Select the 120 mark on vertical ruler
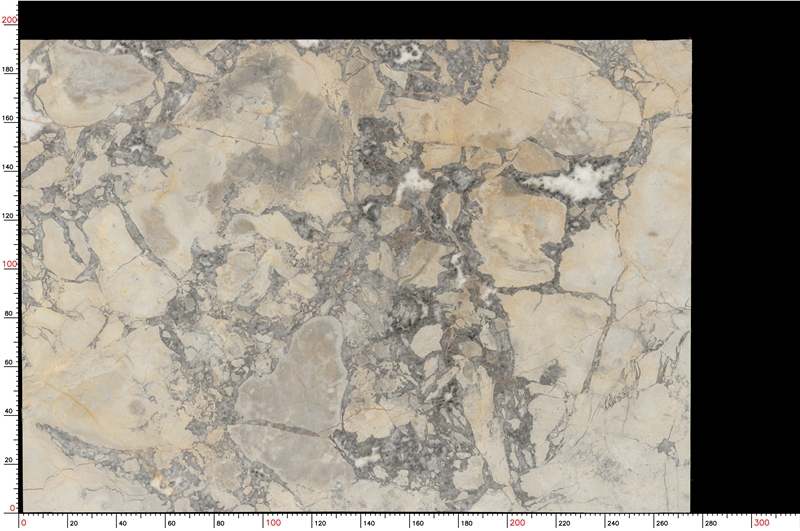This screenshot has height=531, width=800. pos(10,216)
